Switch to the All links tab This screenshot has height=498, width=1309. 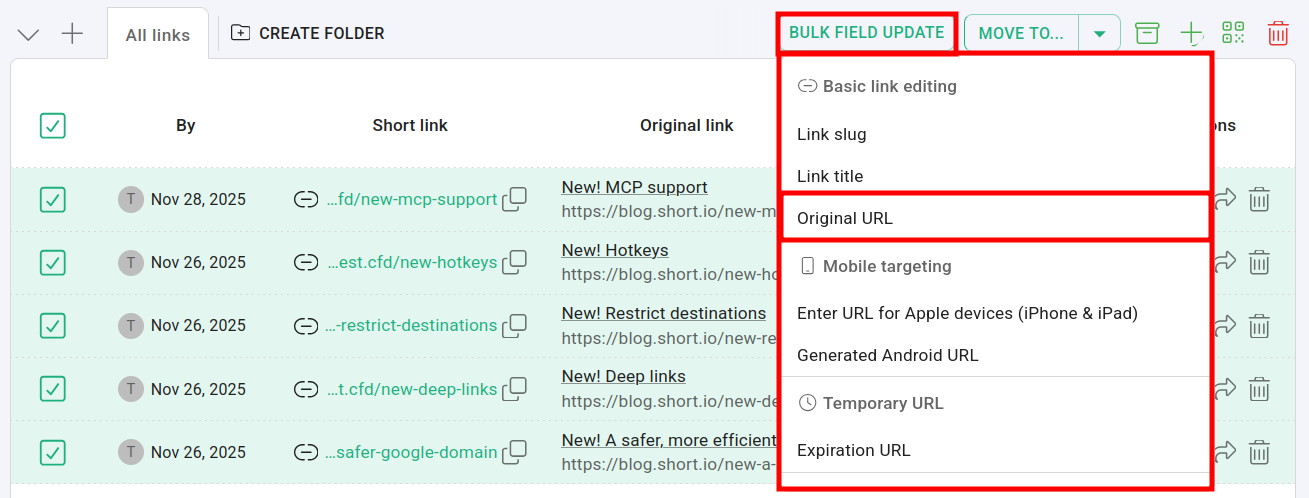pos(157,35)
